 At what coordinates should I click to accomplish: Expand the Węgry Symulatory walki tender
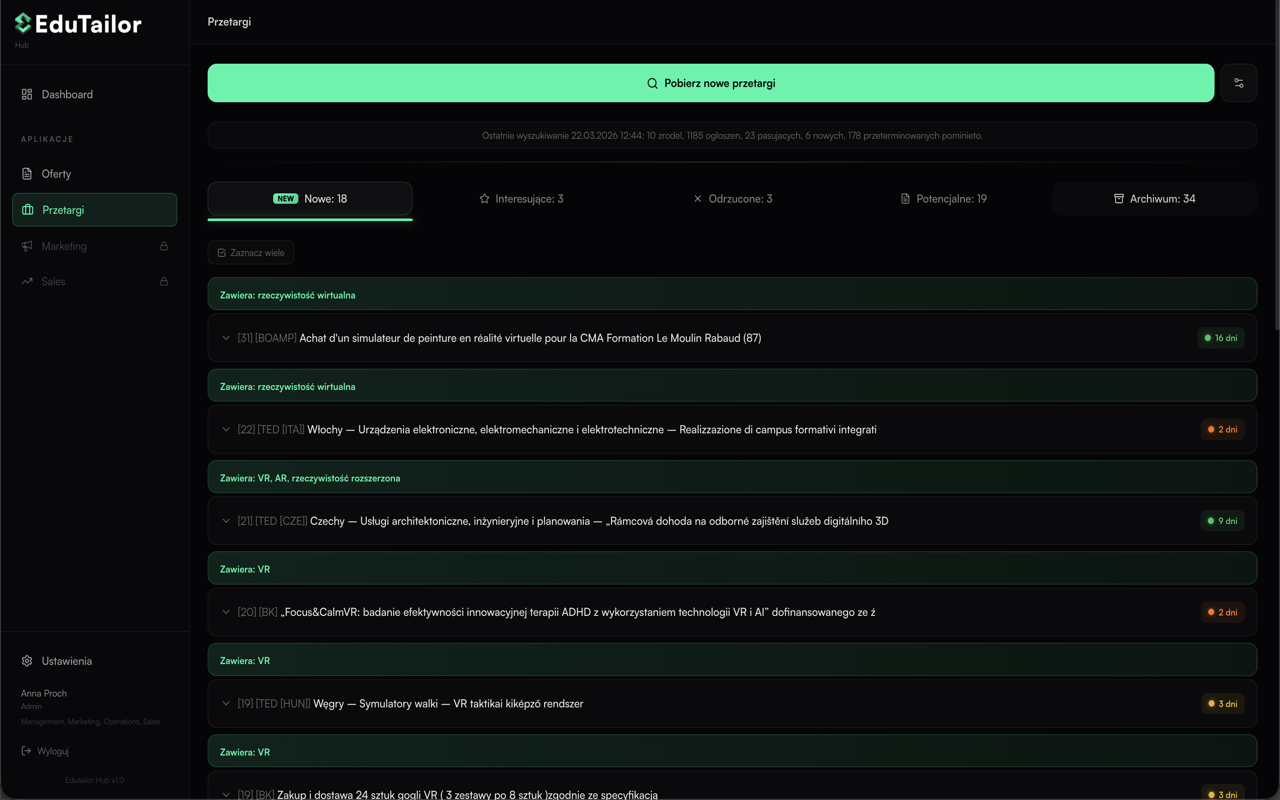tap(226, 704)
